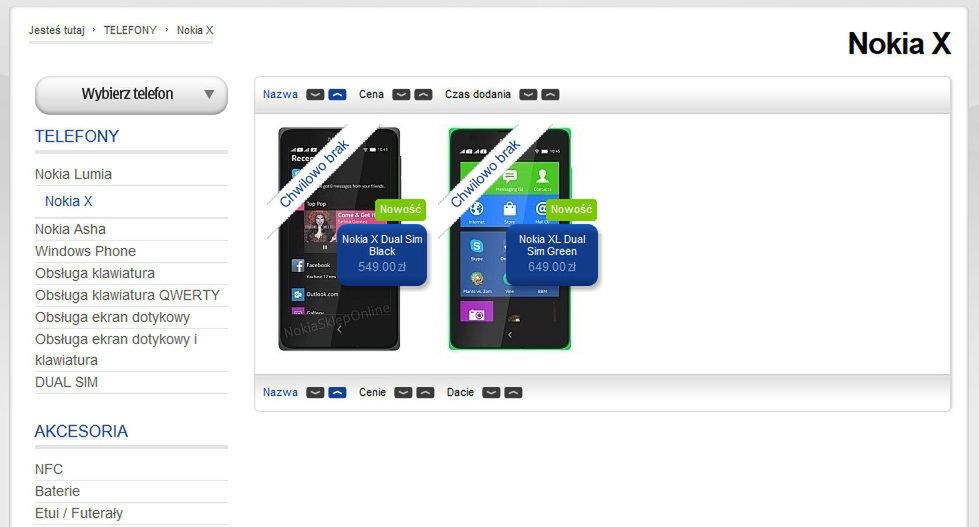Open Obsługa klawiatura category
This screenshot has height=527, width=979.
pyautogui.click(x=95, y=273)
